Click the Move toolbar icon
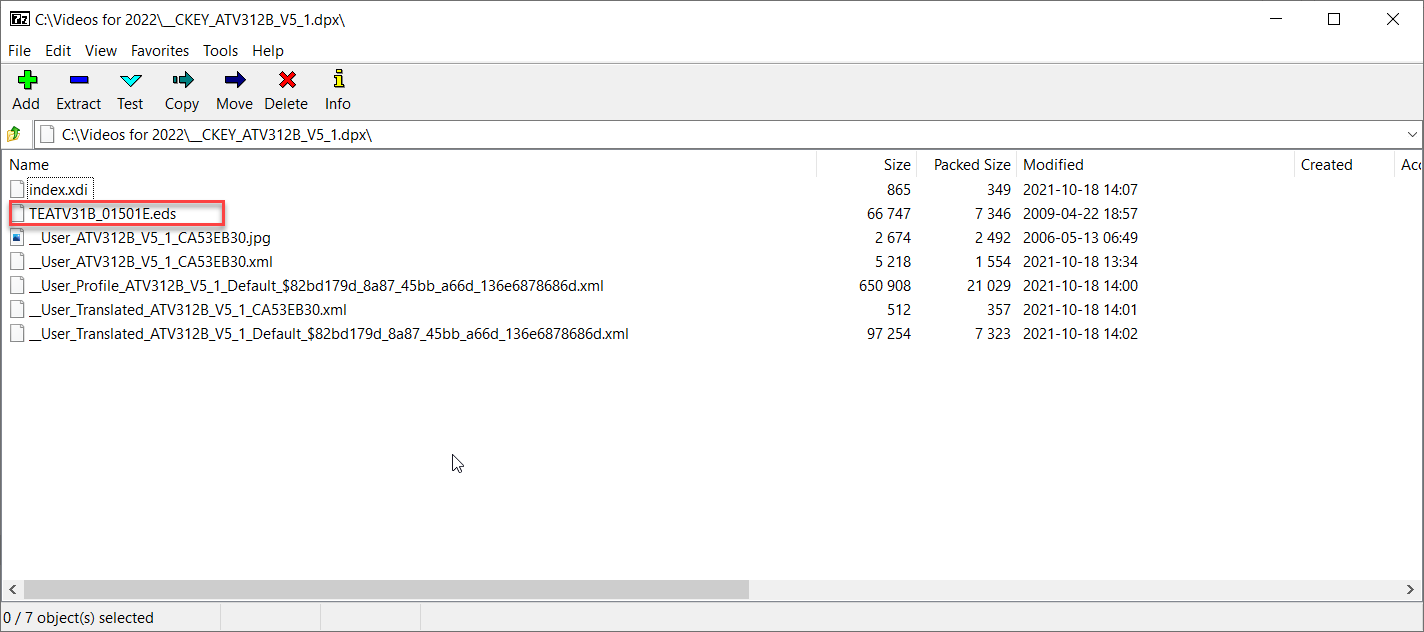The width and height of the screenshot is (1424, 632). (x=235, y=80)
